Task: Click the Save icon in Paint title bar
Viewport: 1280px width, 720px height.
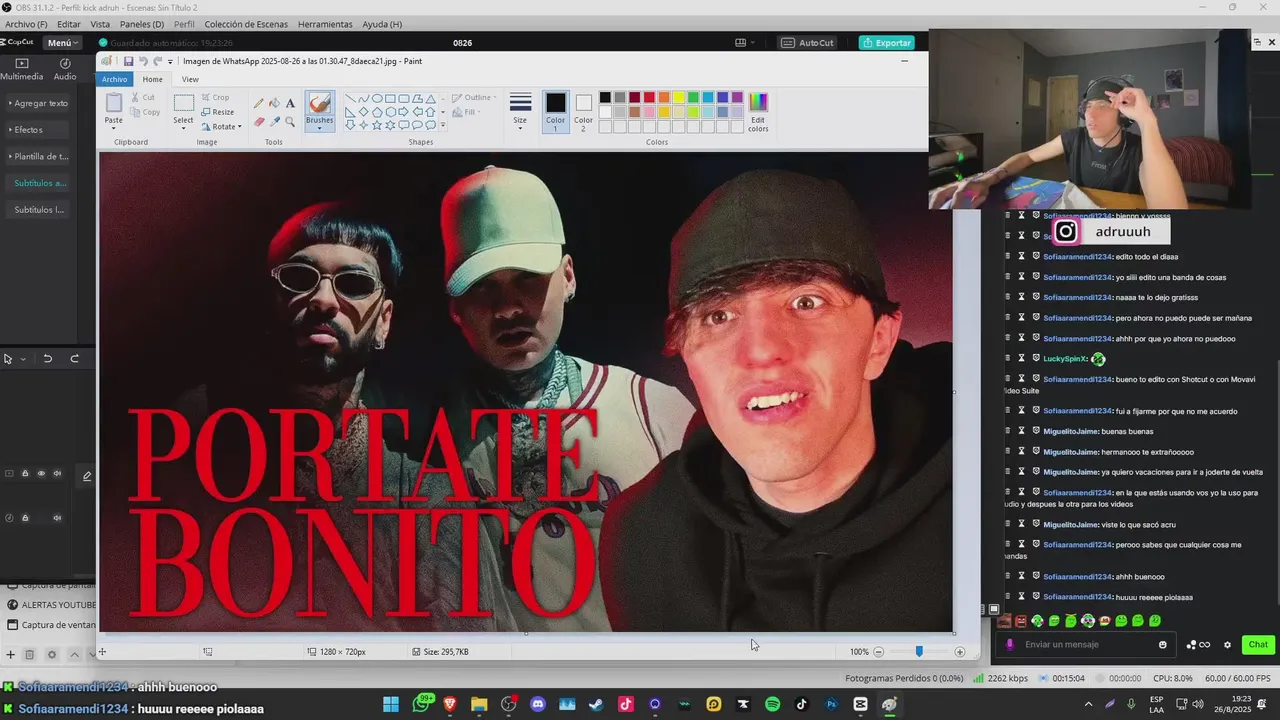Action: [128, 61]
